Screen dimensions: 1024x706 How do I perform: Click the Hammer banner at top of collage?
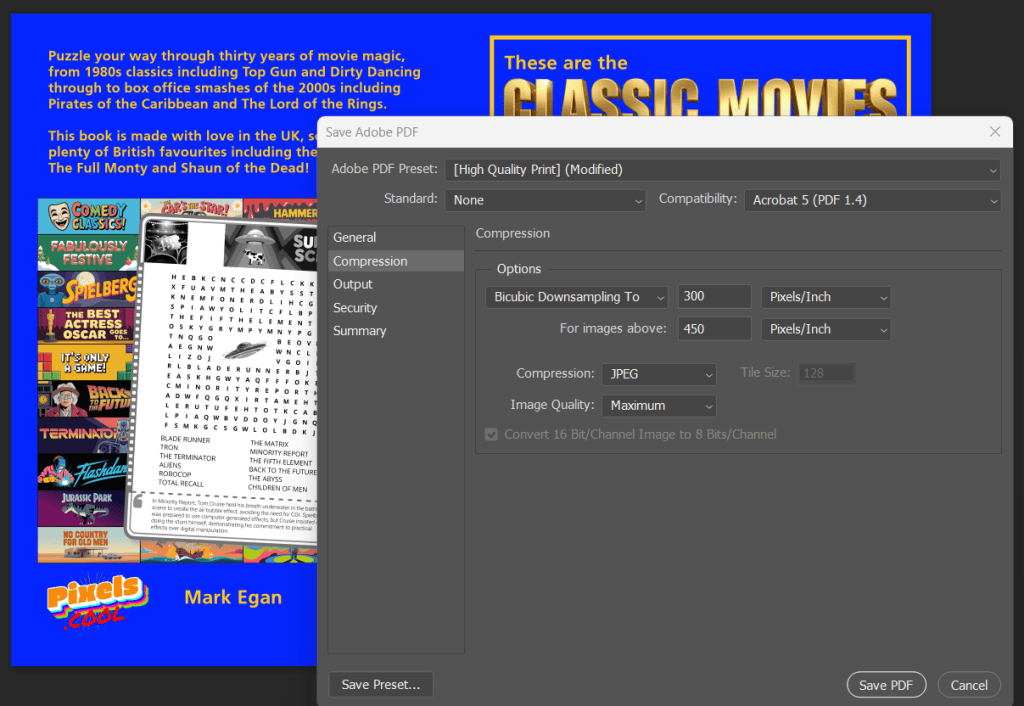click(x=281, y=209)
